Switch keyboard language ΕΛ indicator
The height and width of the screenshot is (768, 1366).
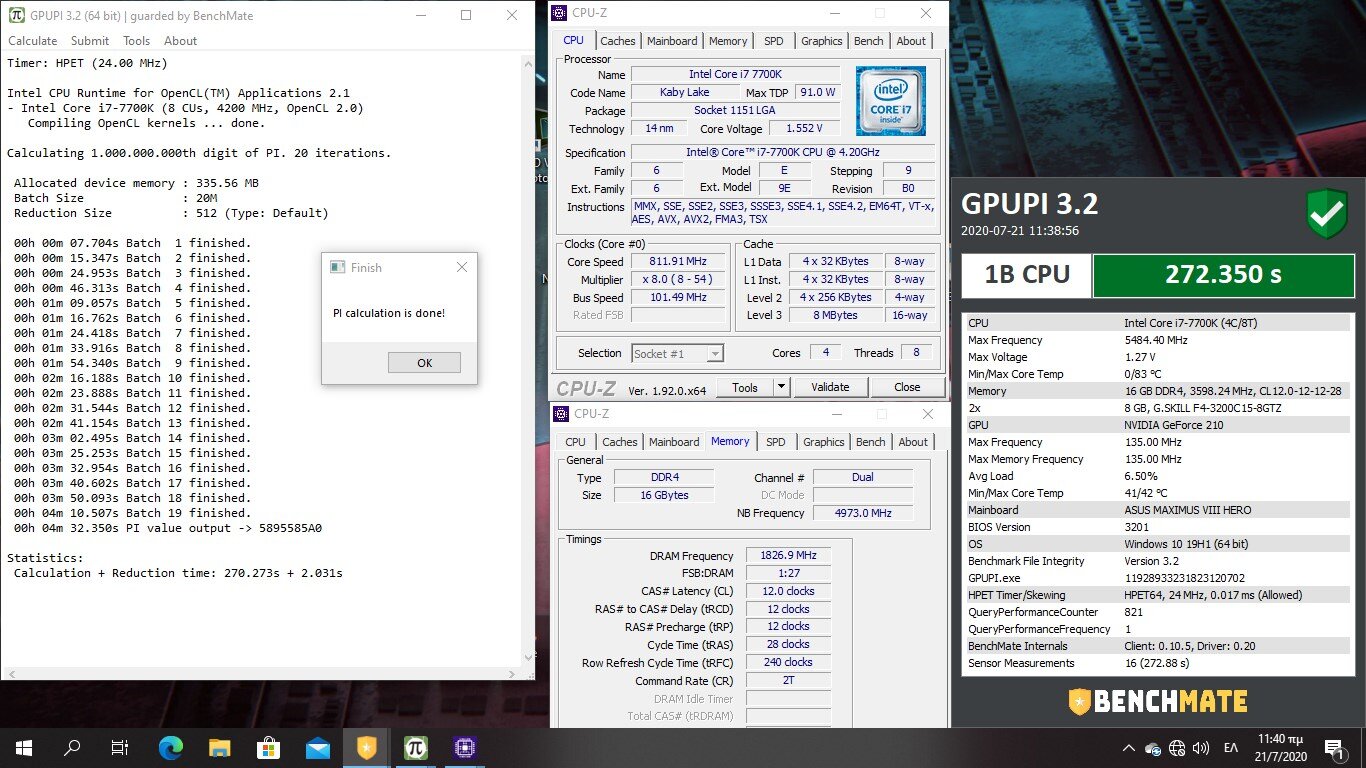(1231, 747)
